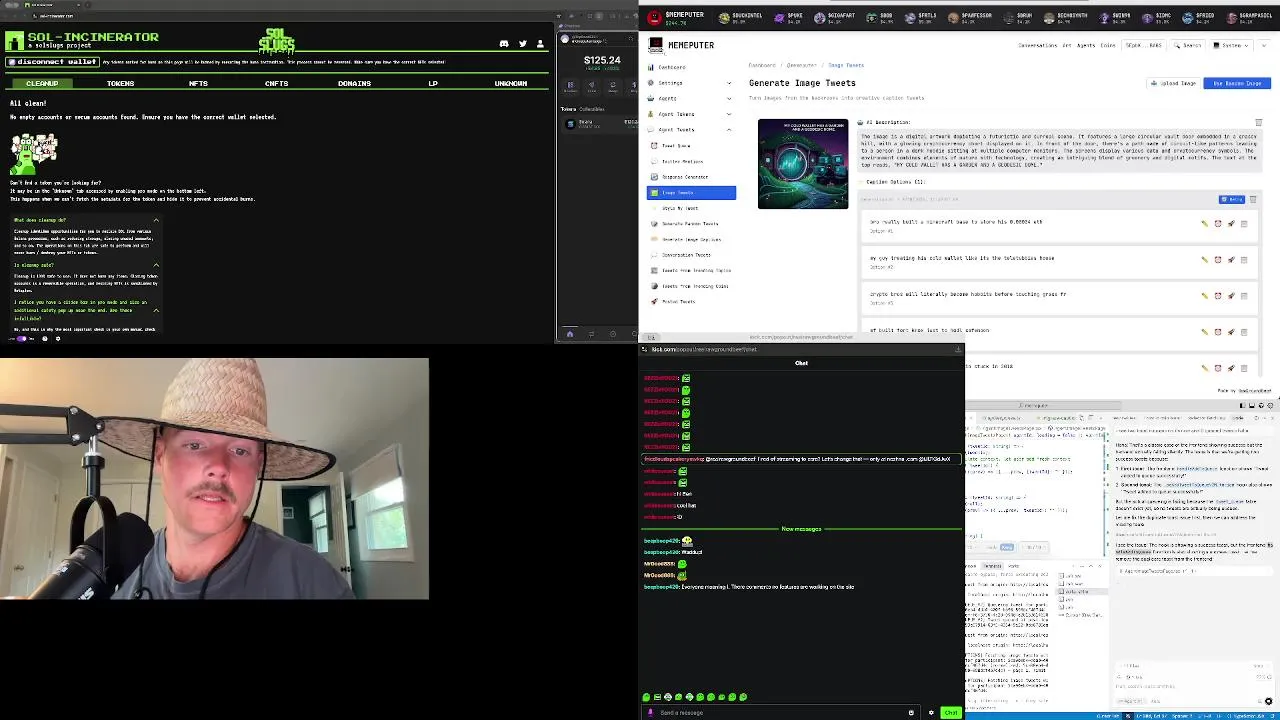Switch to the CNFTS tab

[x=276, y=83]
